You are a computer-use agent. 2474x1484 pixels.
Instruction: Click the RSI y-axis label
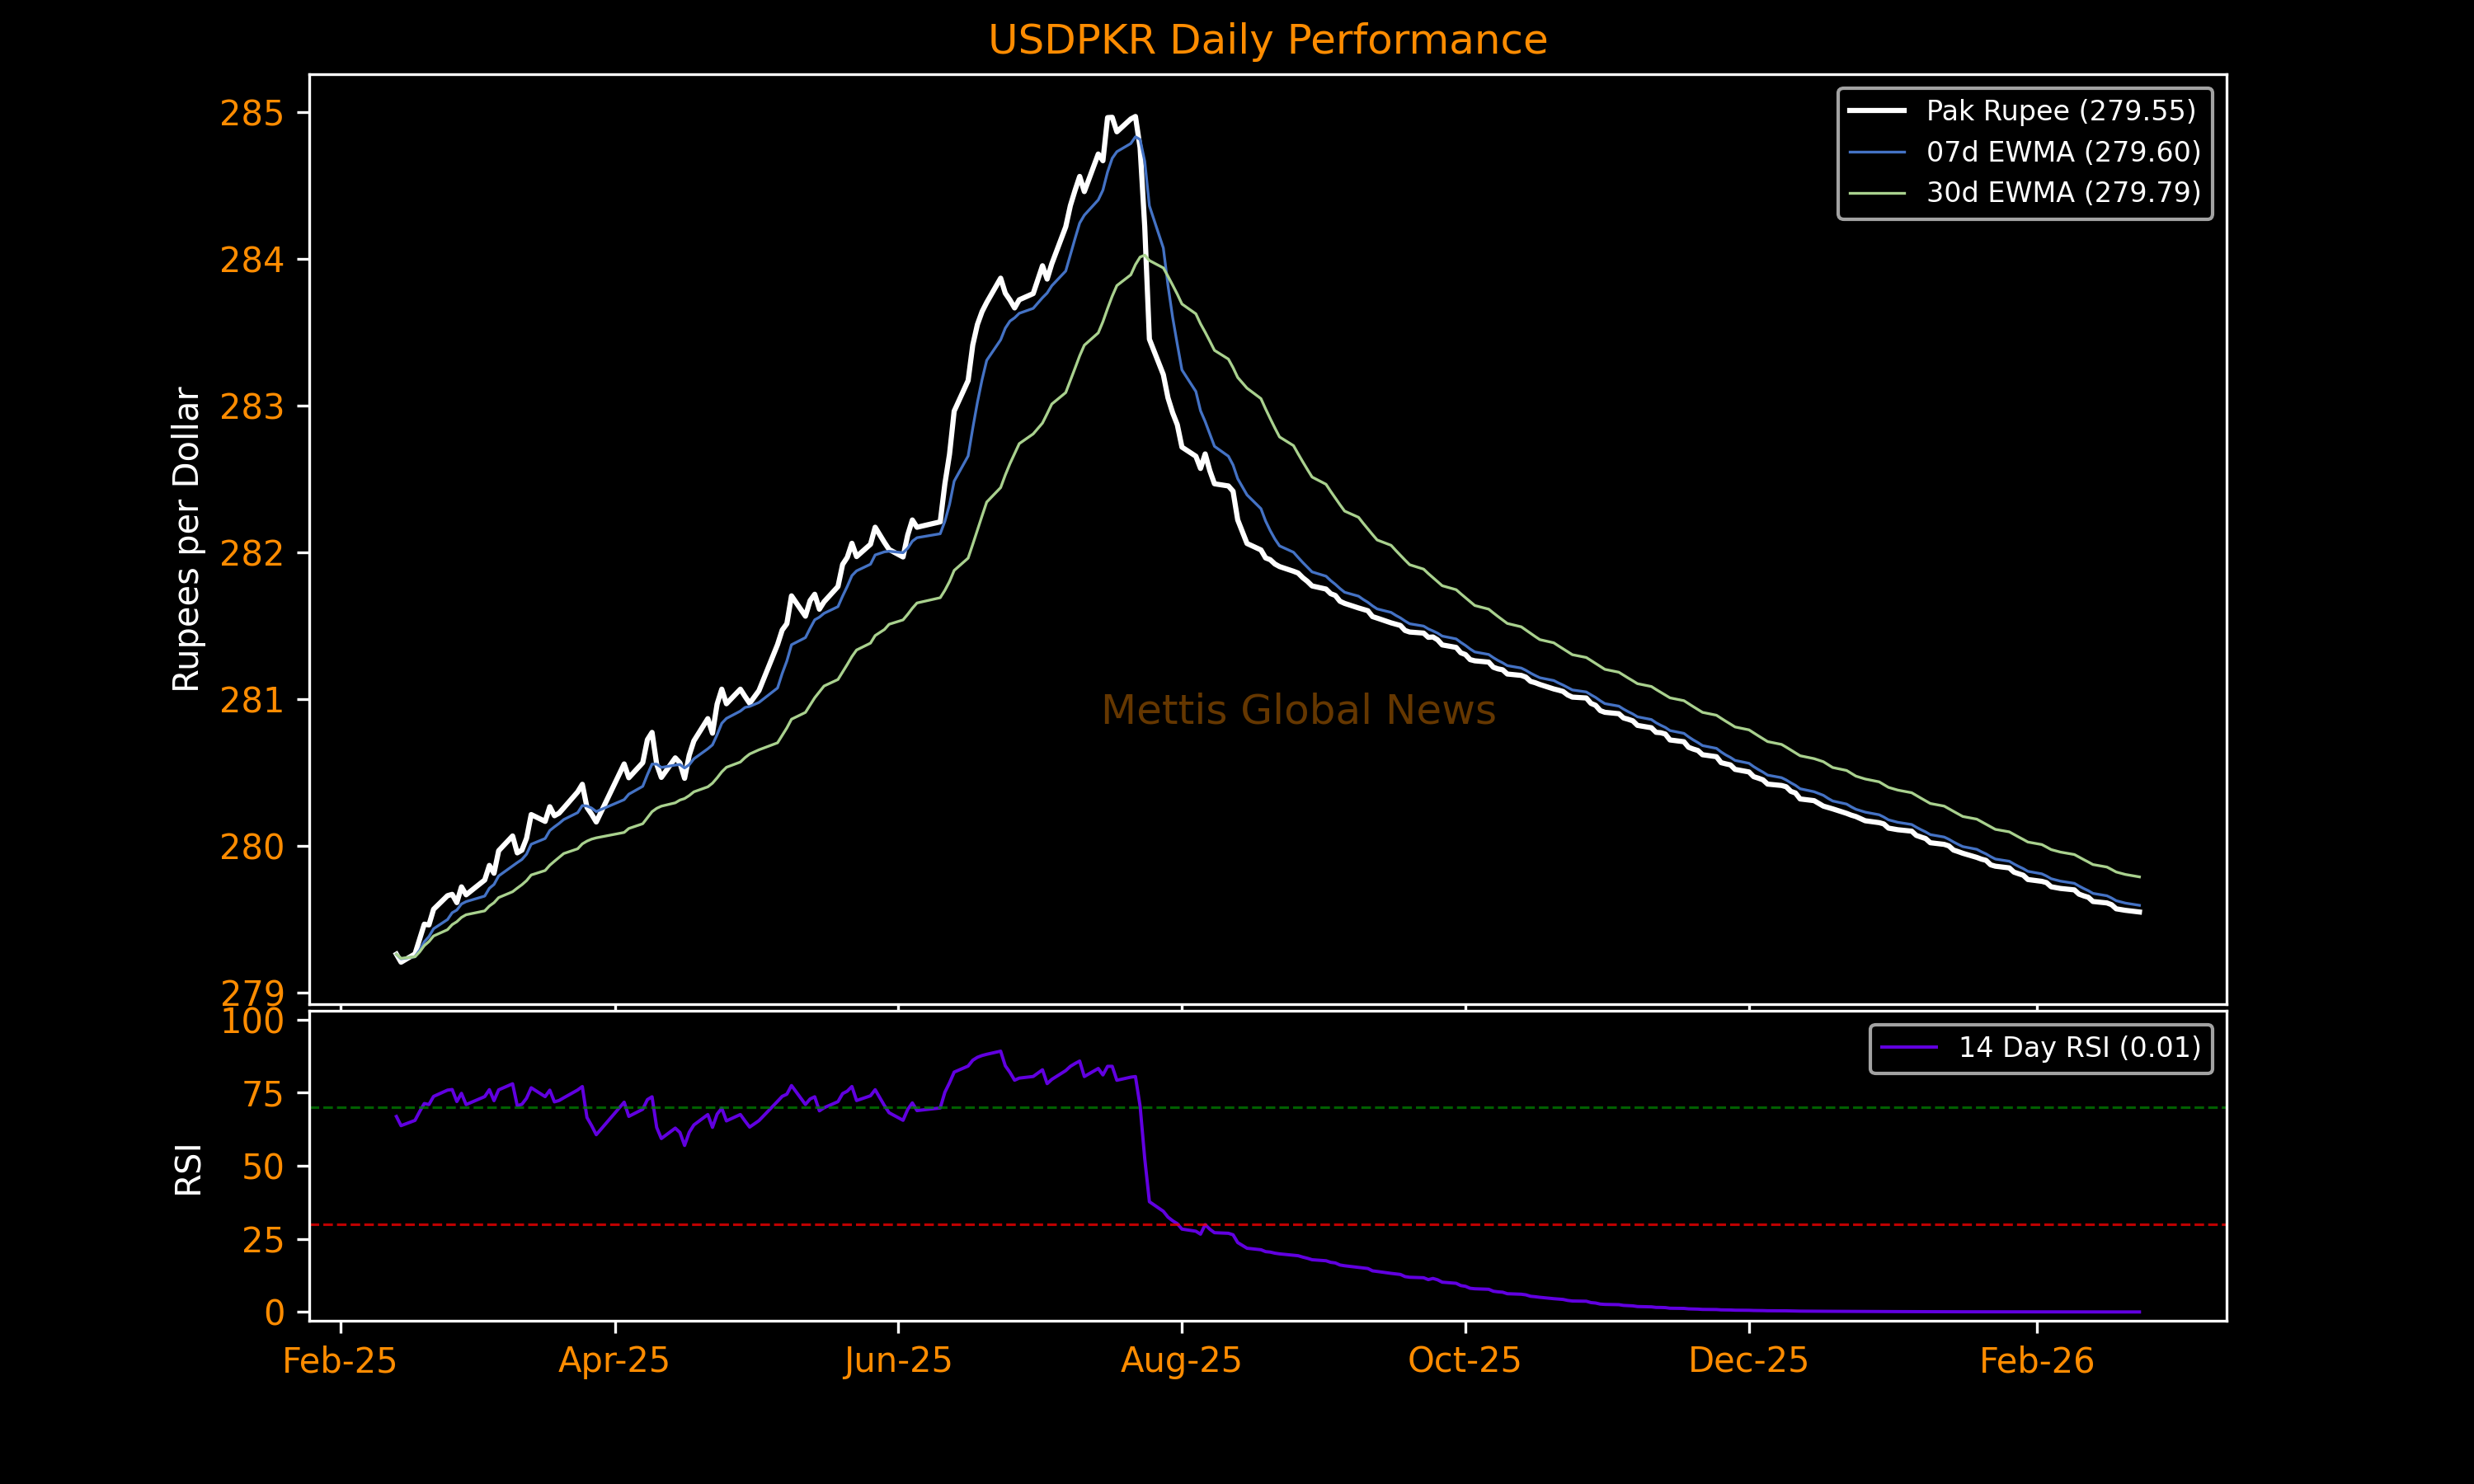tap(188, 1169)
